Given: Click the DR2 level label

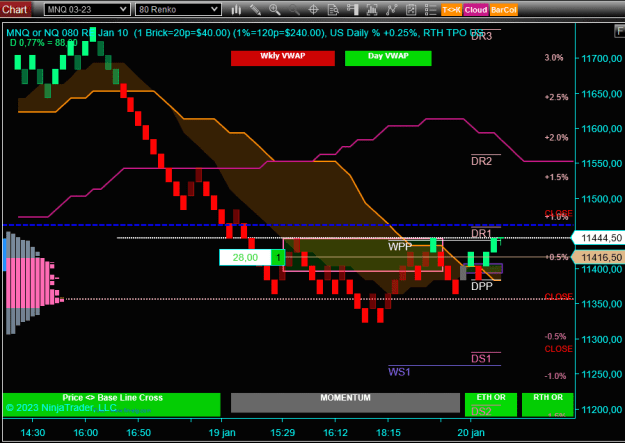Looking at the screenshot, I should [482, 161].
